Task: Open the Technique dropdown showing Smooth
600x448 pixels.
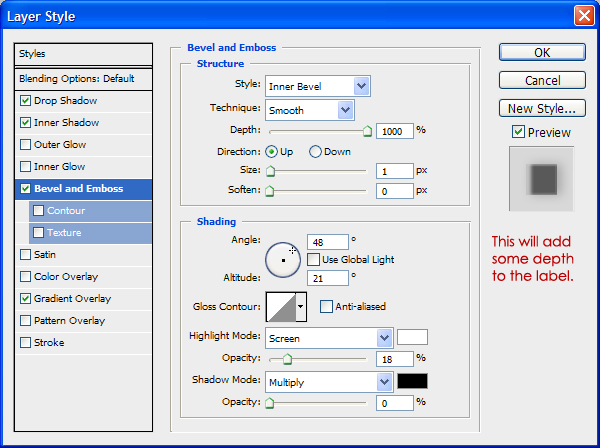Action: tap(310, 110)
